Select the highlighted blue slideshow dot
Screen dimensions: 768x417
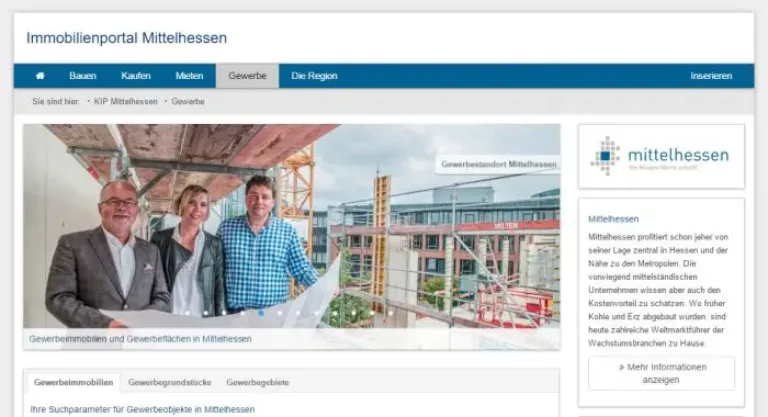[x=261, y=313]
